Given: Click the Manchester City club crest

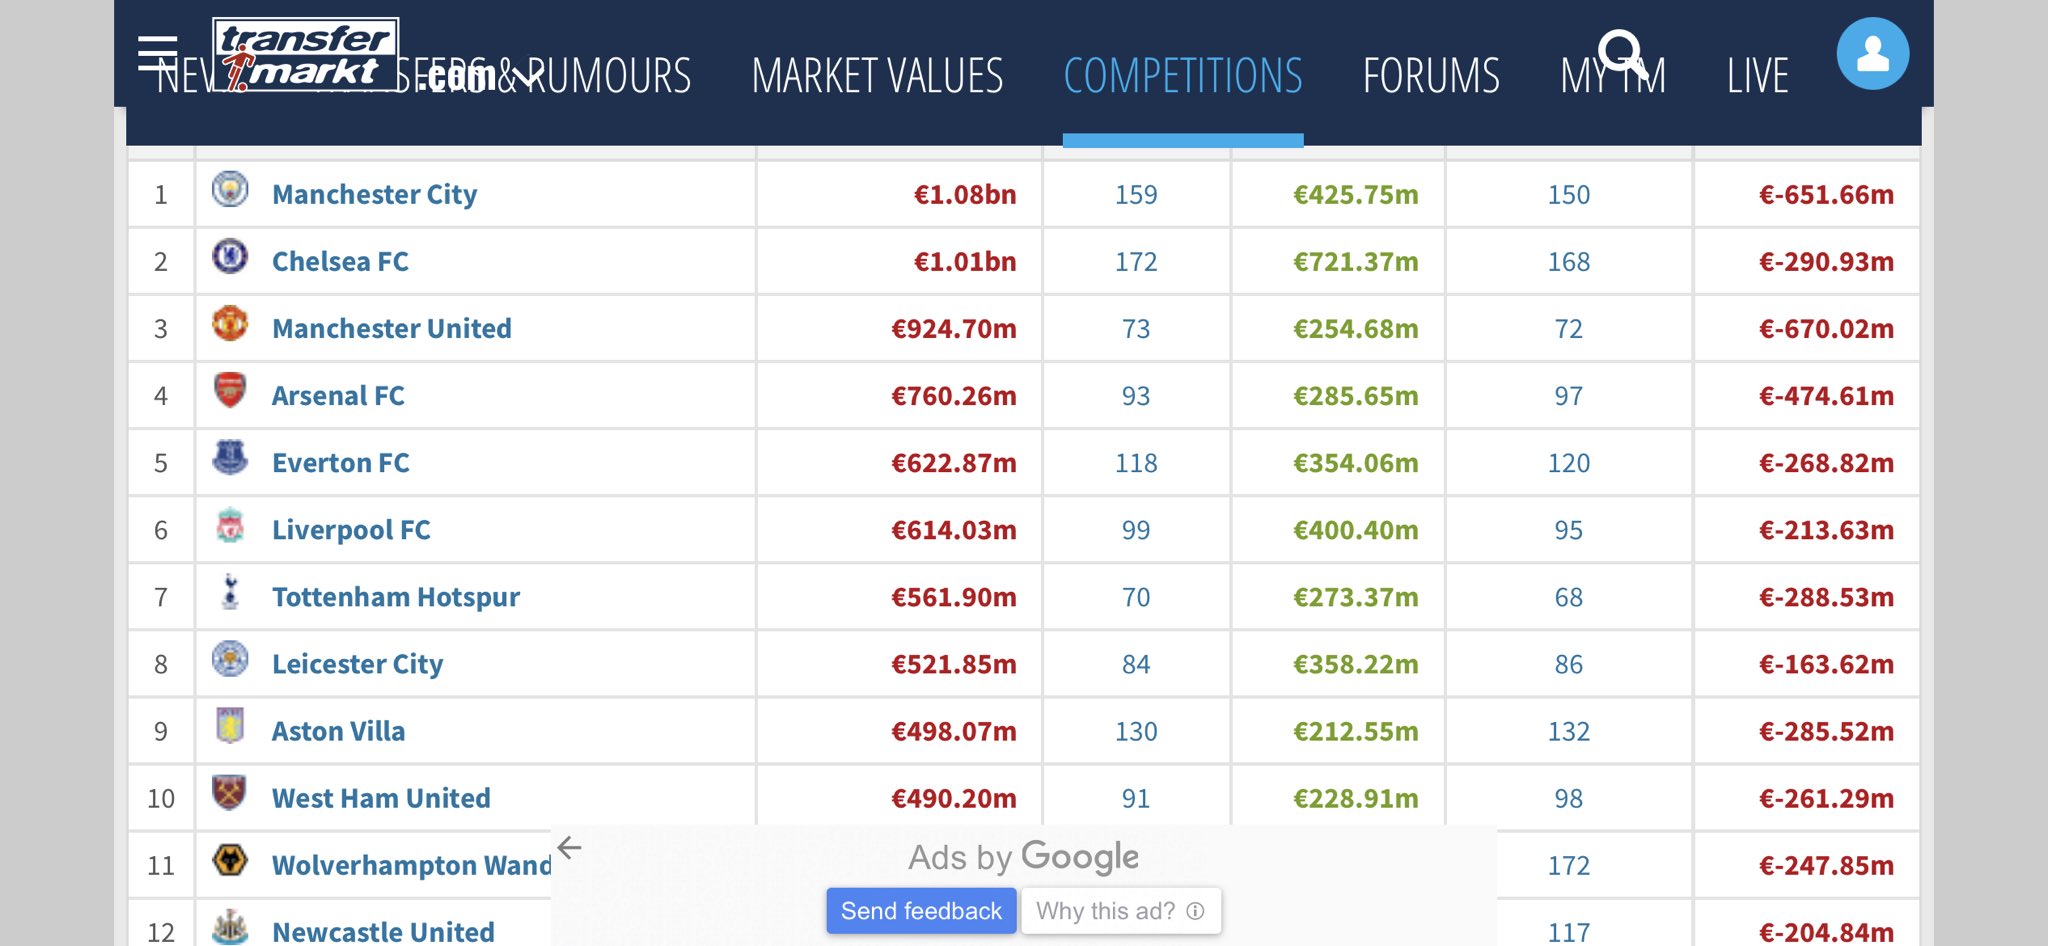Looking at the screenshot, I should [x=230, y=190].
